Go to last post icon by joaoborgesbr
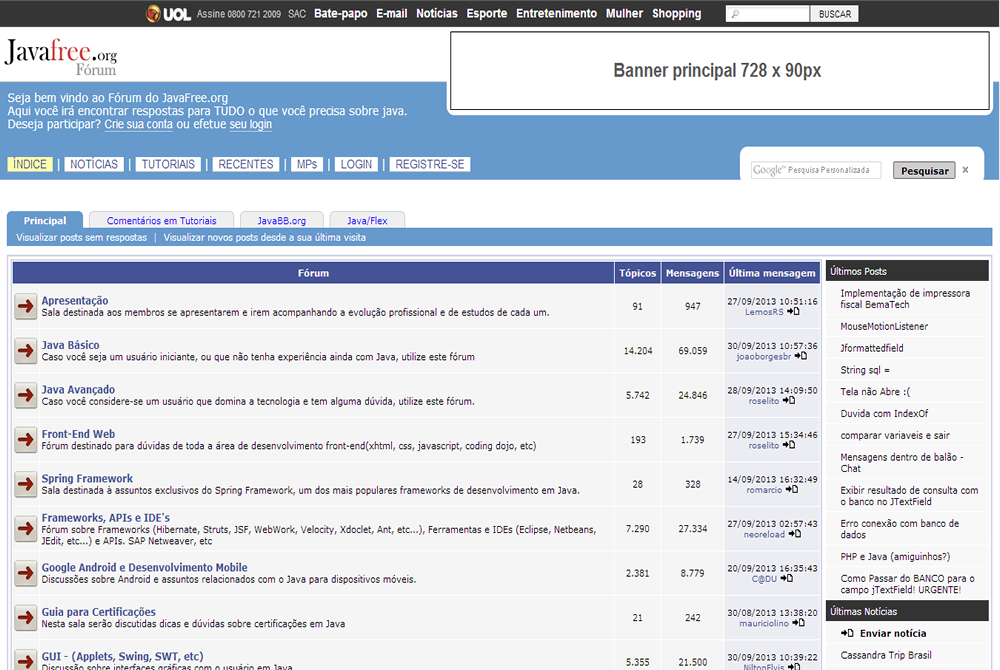 pyautogui.click(x=801, y=356)
